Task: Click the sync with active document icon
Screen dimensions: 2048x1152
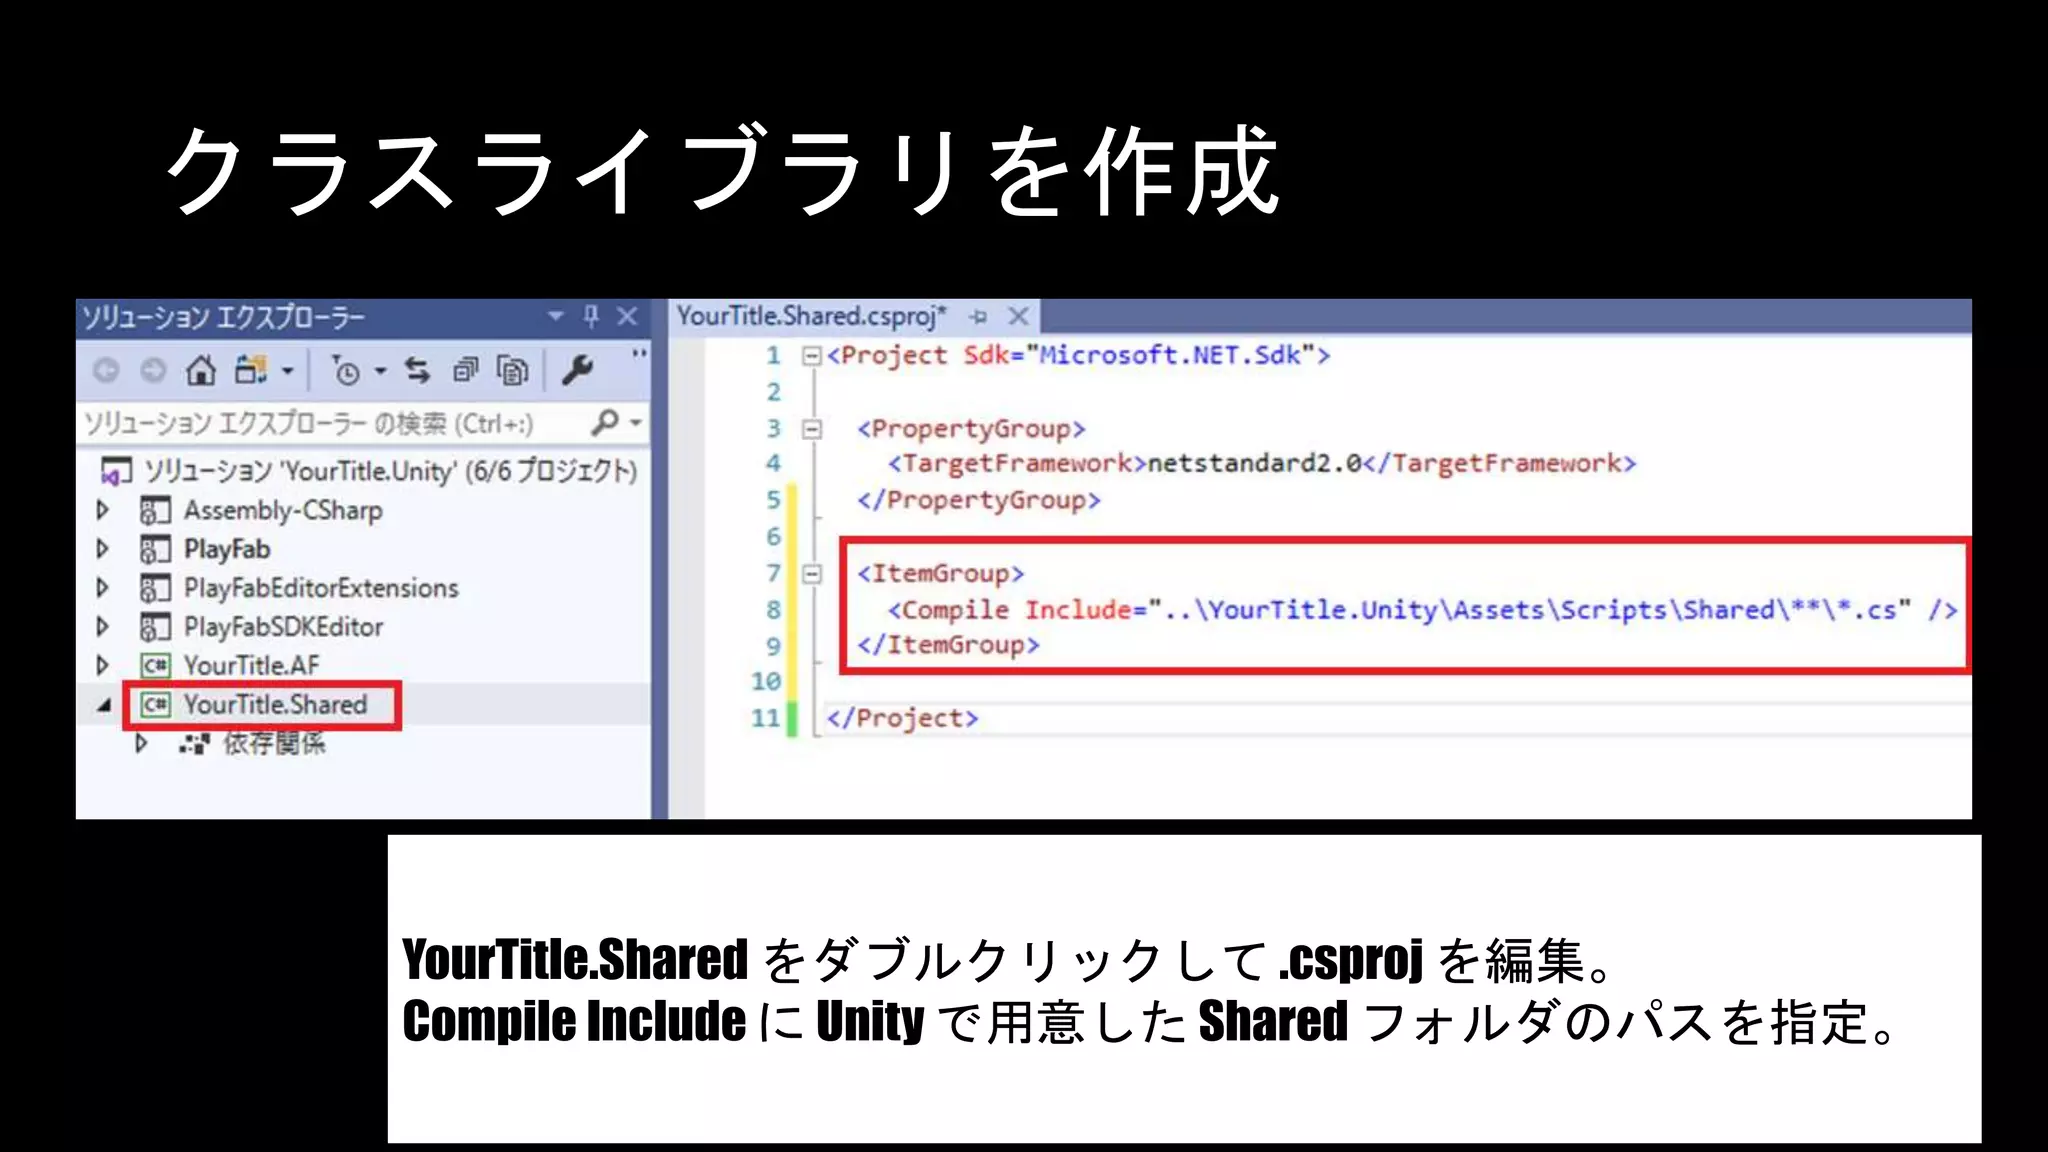Action: [417, 371]
